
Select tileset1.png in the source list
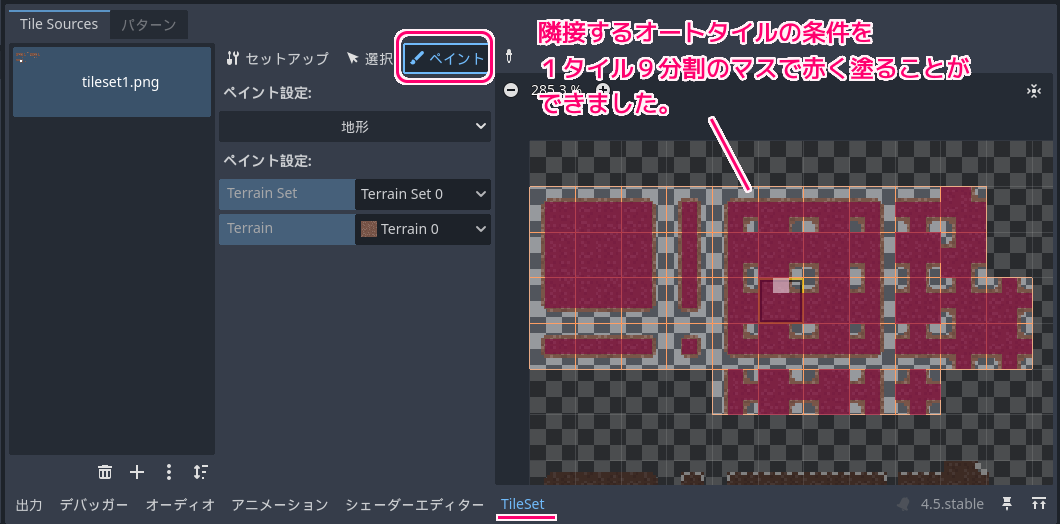click(112, 82)
